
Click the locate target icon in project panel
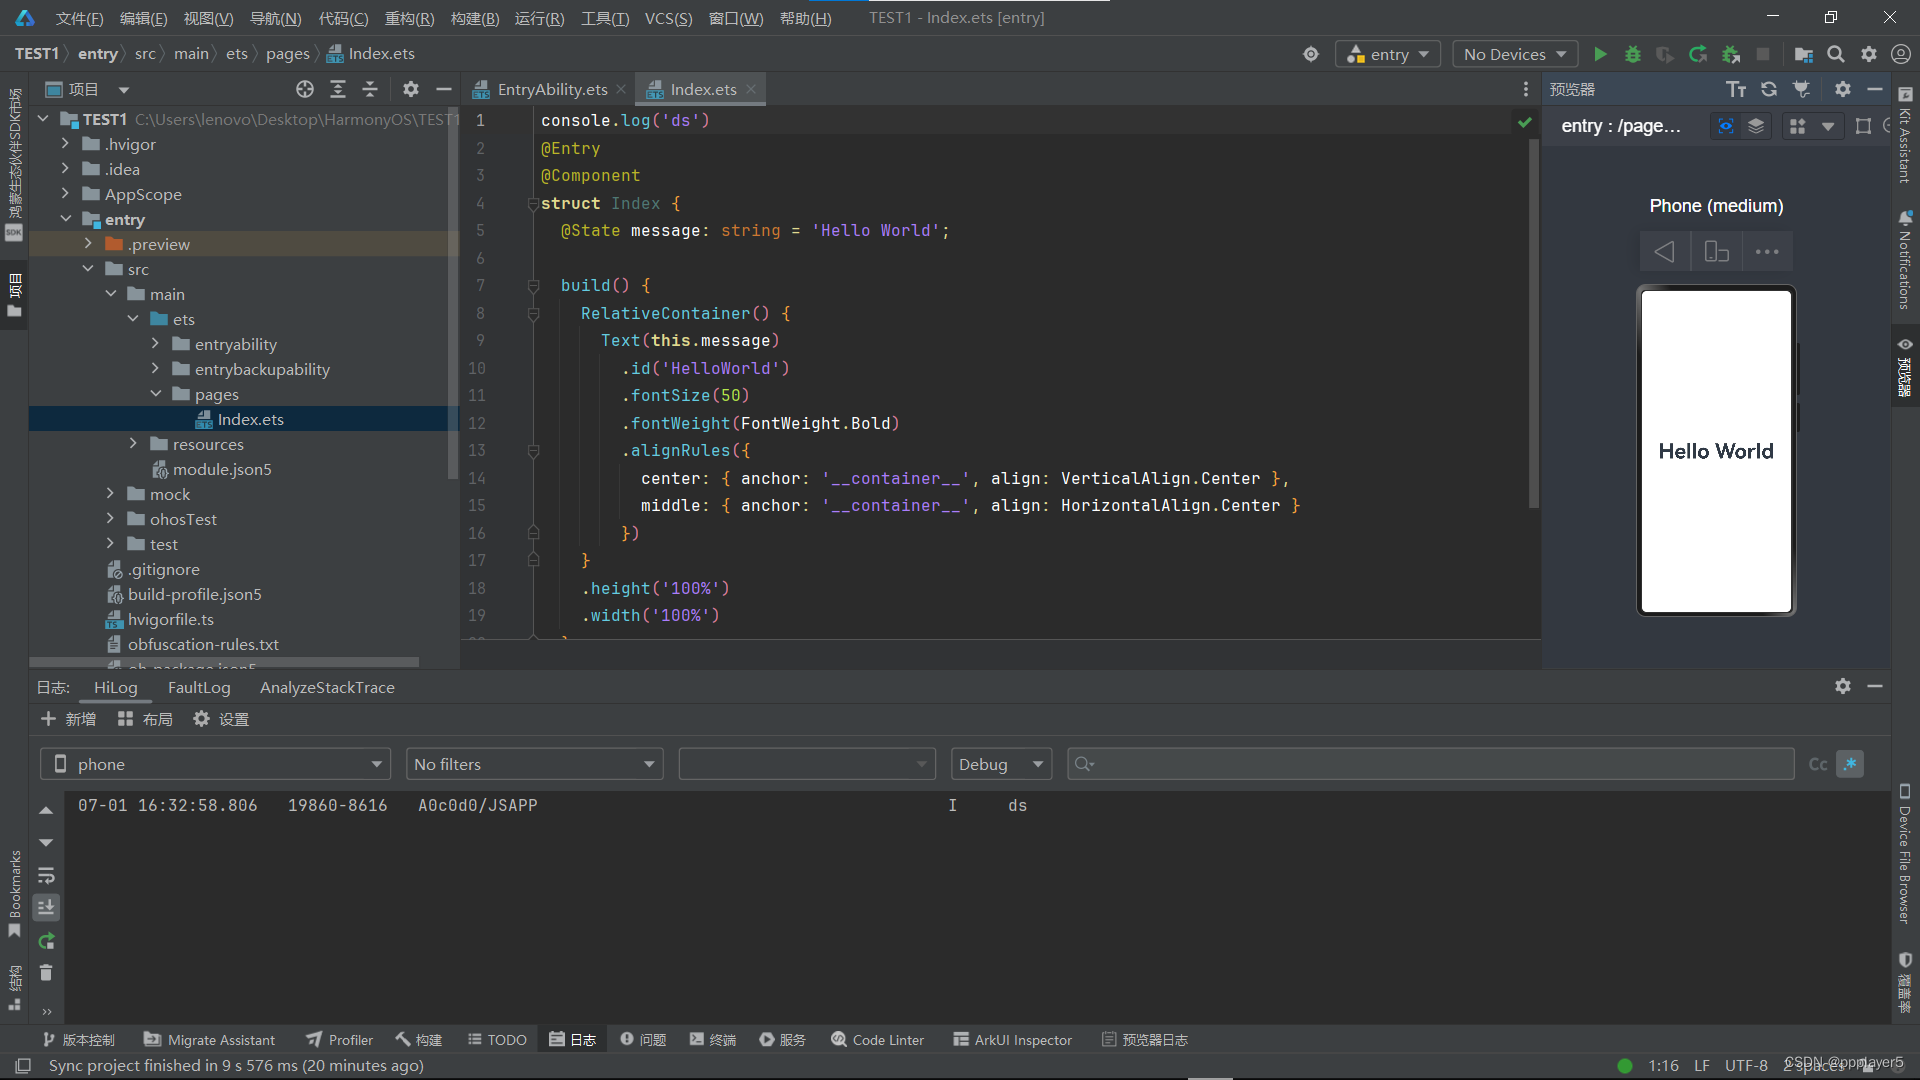point(305,89)
